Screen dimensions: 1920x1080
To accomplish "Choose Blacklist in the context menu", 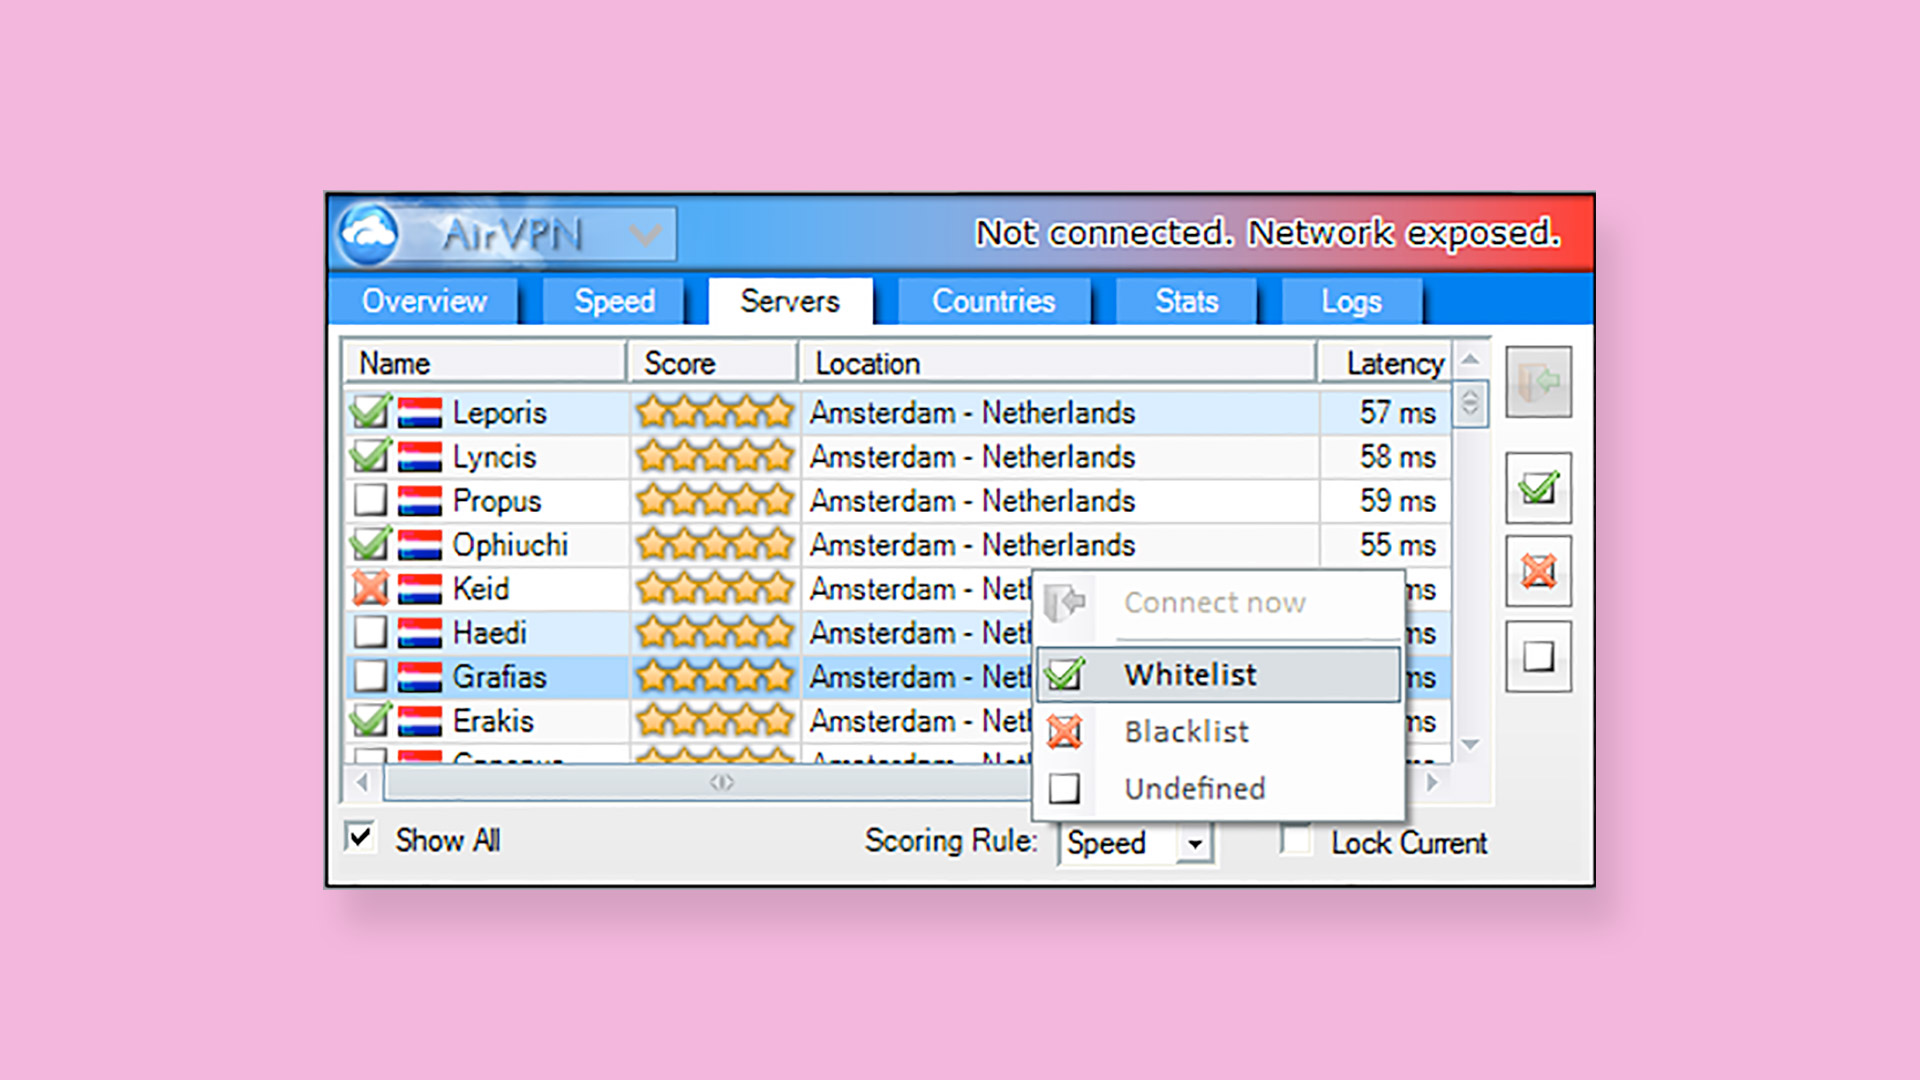I will (1219, 731).
